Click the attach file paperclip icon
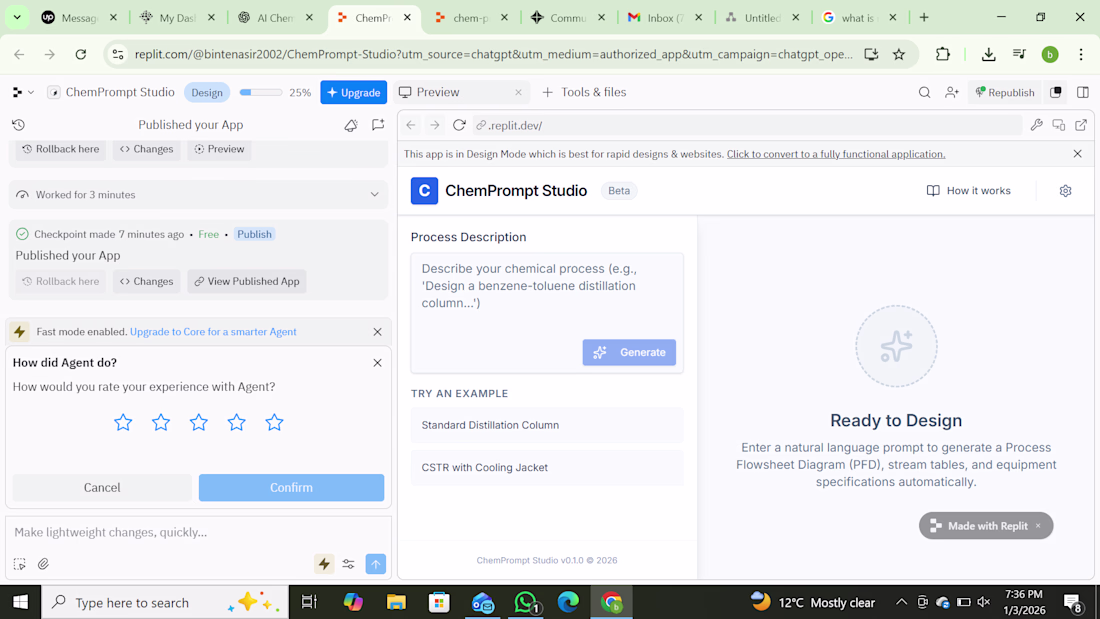 coord(43,564)
